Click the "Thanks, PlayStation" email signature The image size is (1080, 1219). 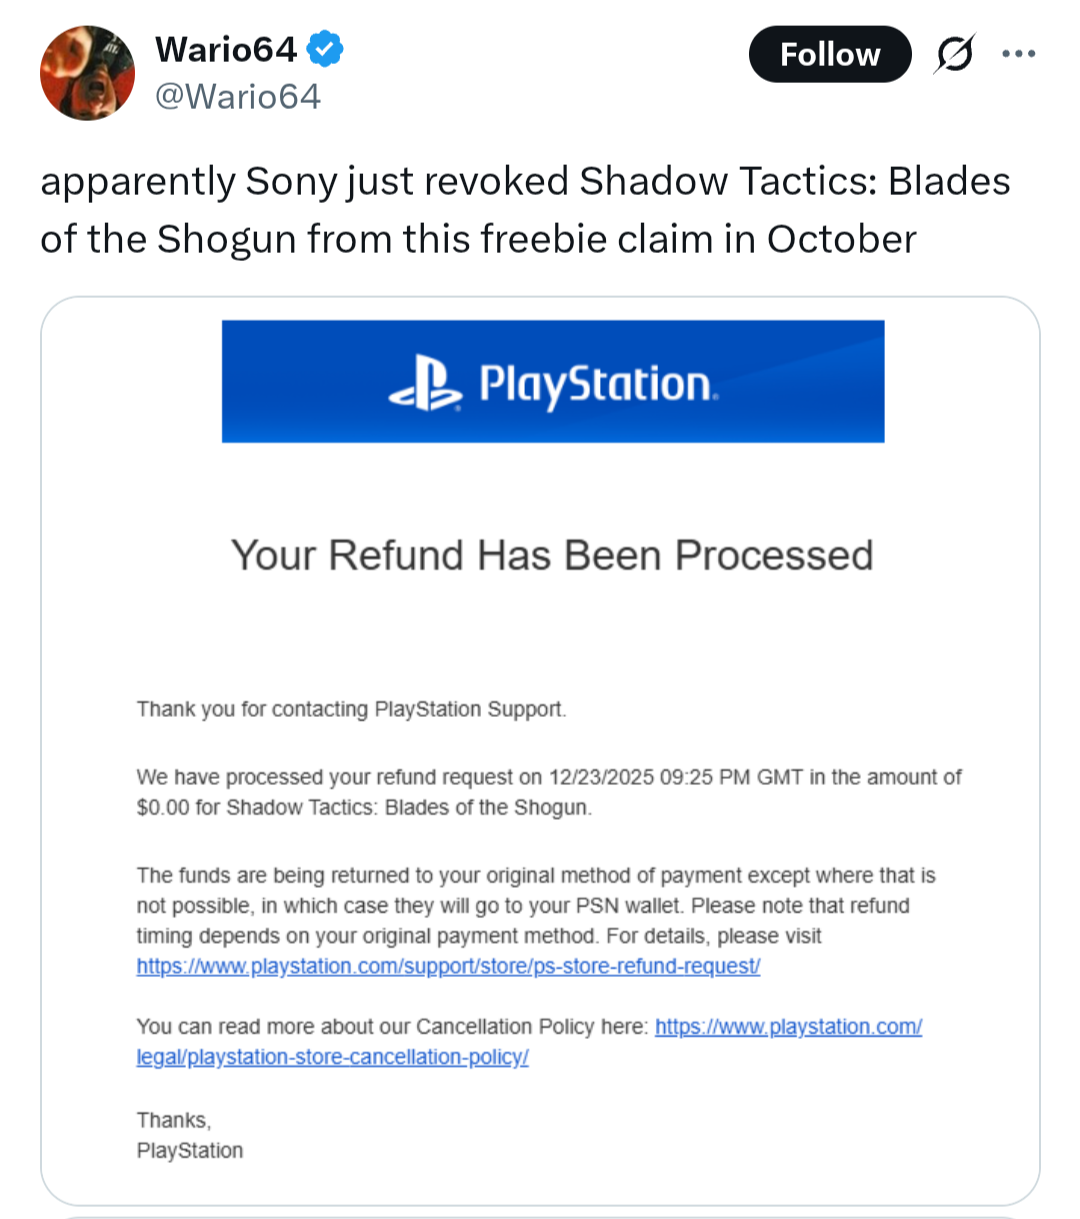[x=189, y=1135]
